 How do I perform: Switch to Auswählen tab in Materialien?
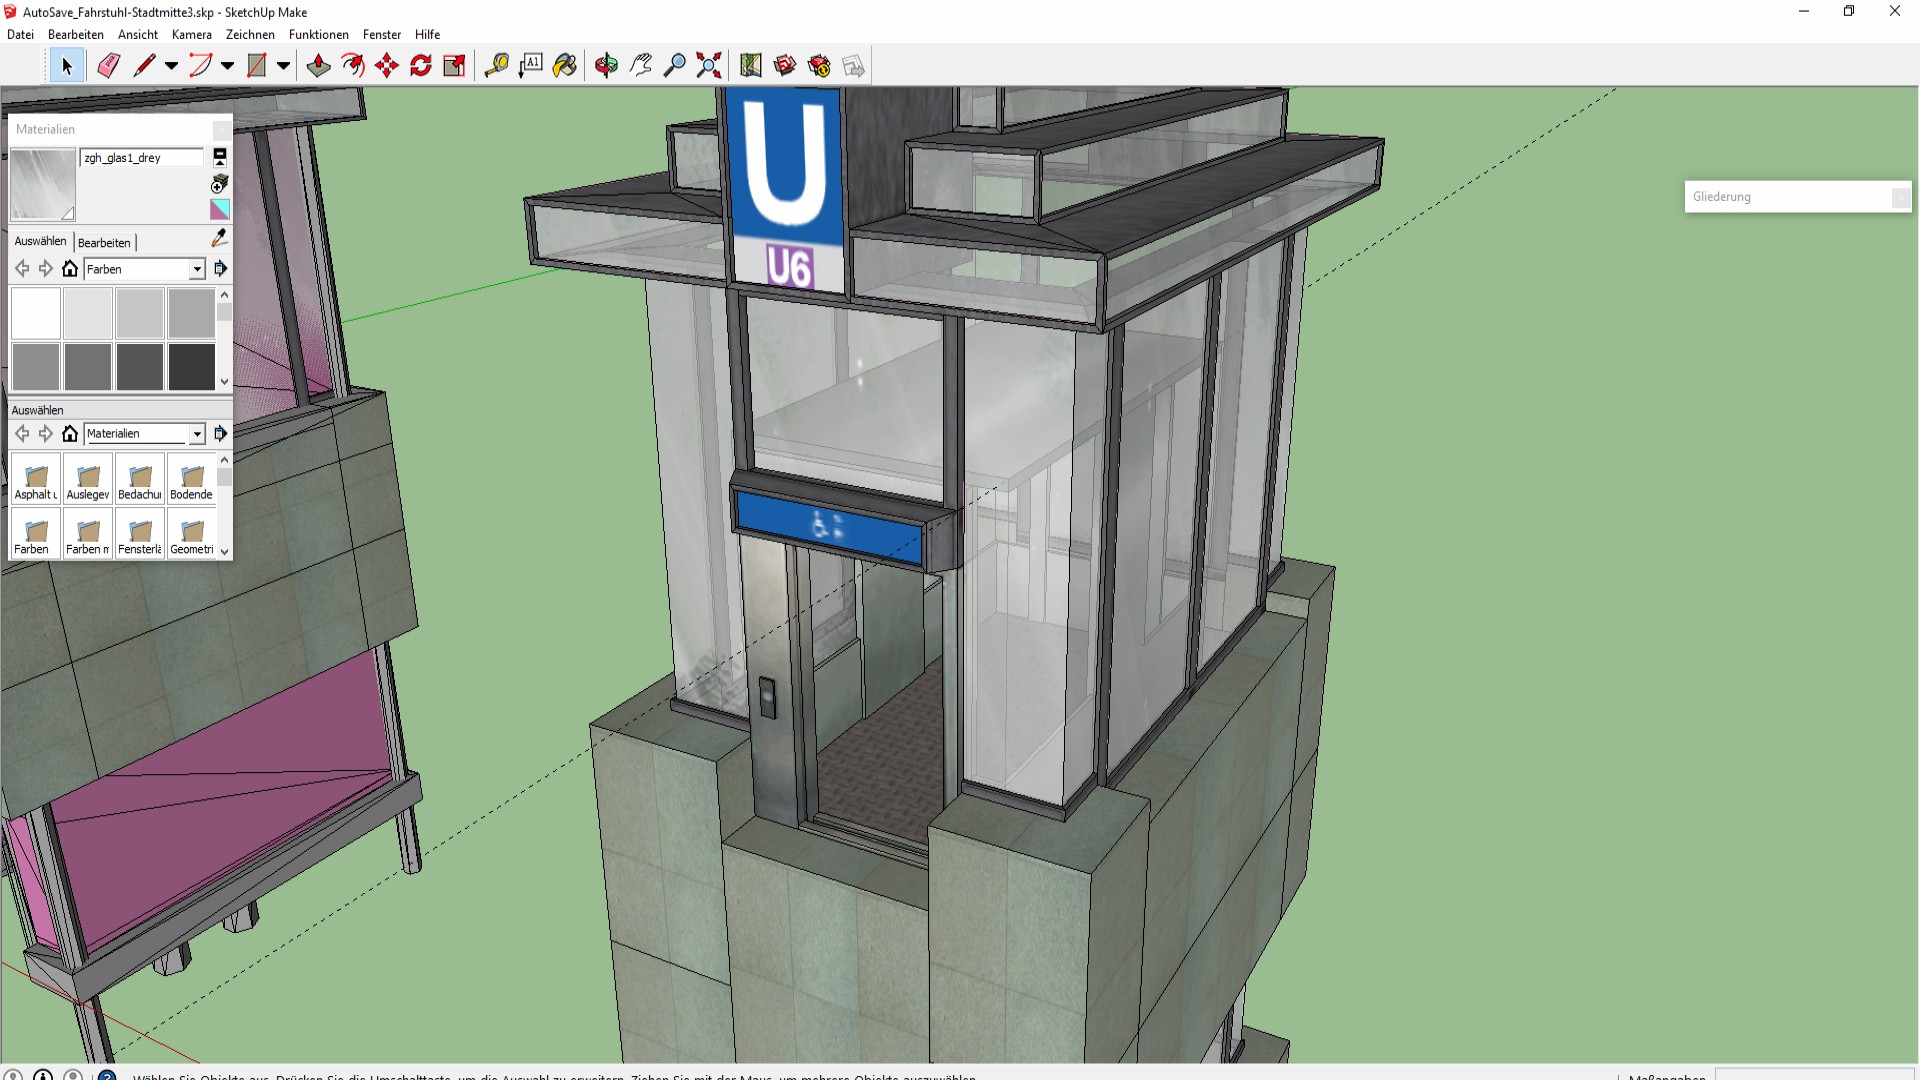[40, 241]
